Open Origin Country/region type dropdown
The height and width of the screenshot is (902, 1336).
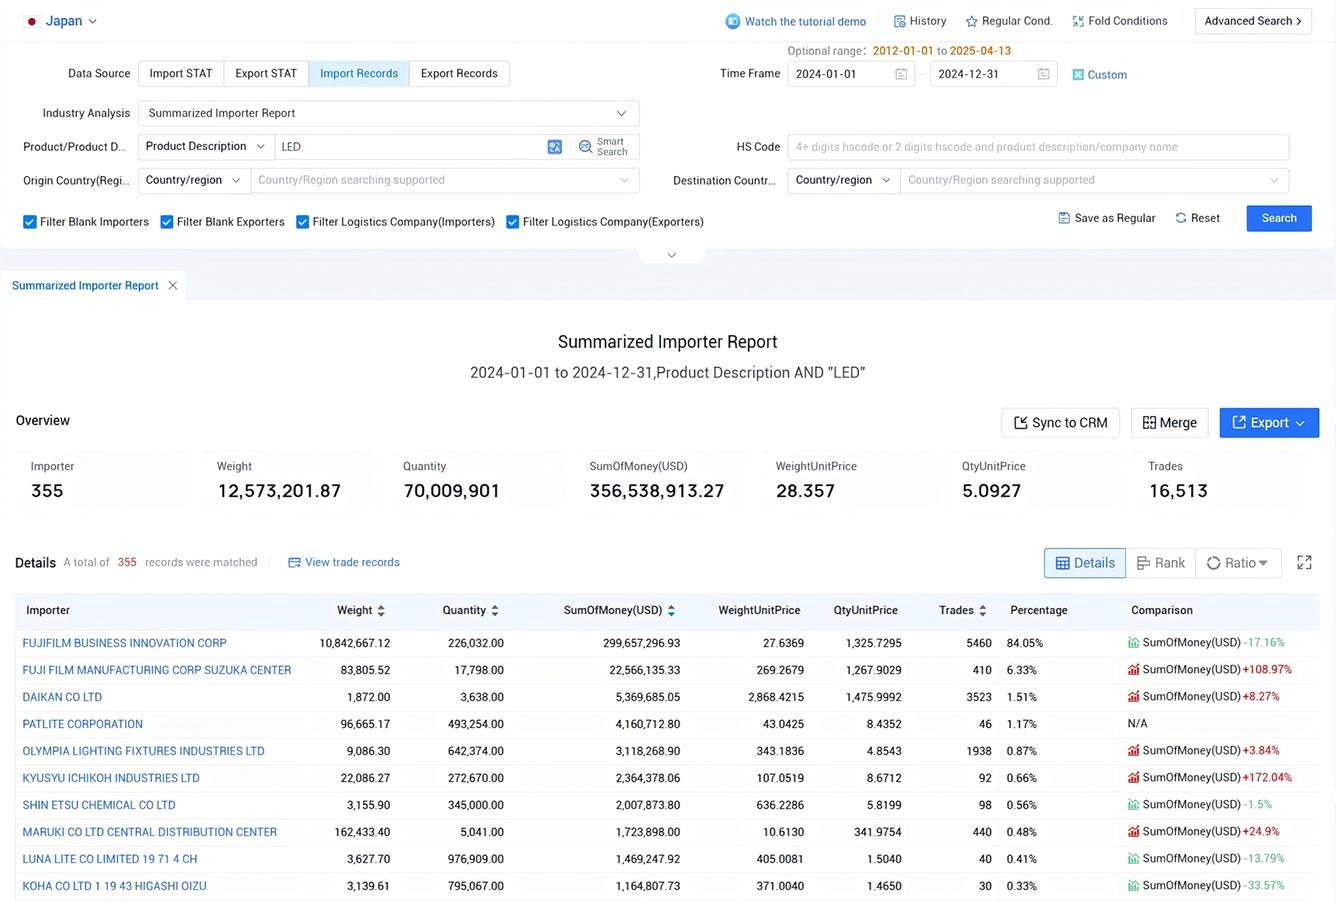(194, 180)
